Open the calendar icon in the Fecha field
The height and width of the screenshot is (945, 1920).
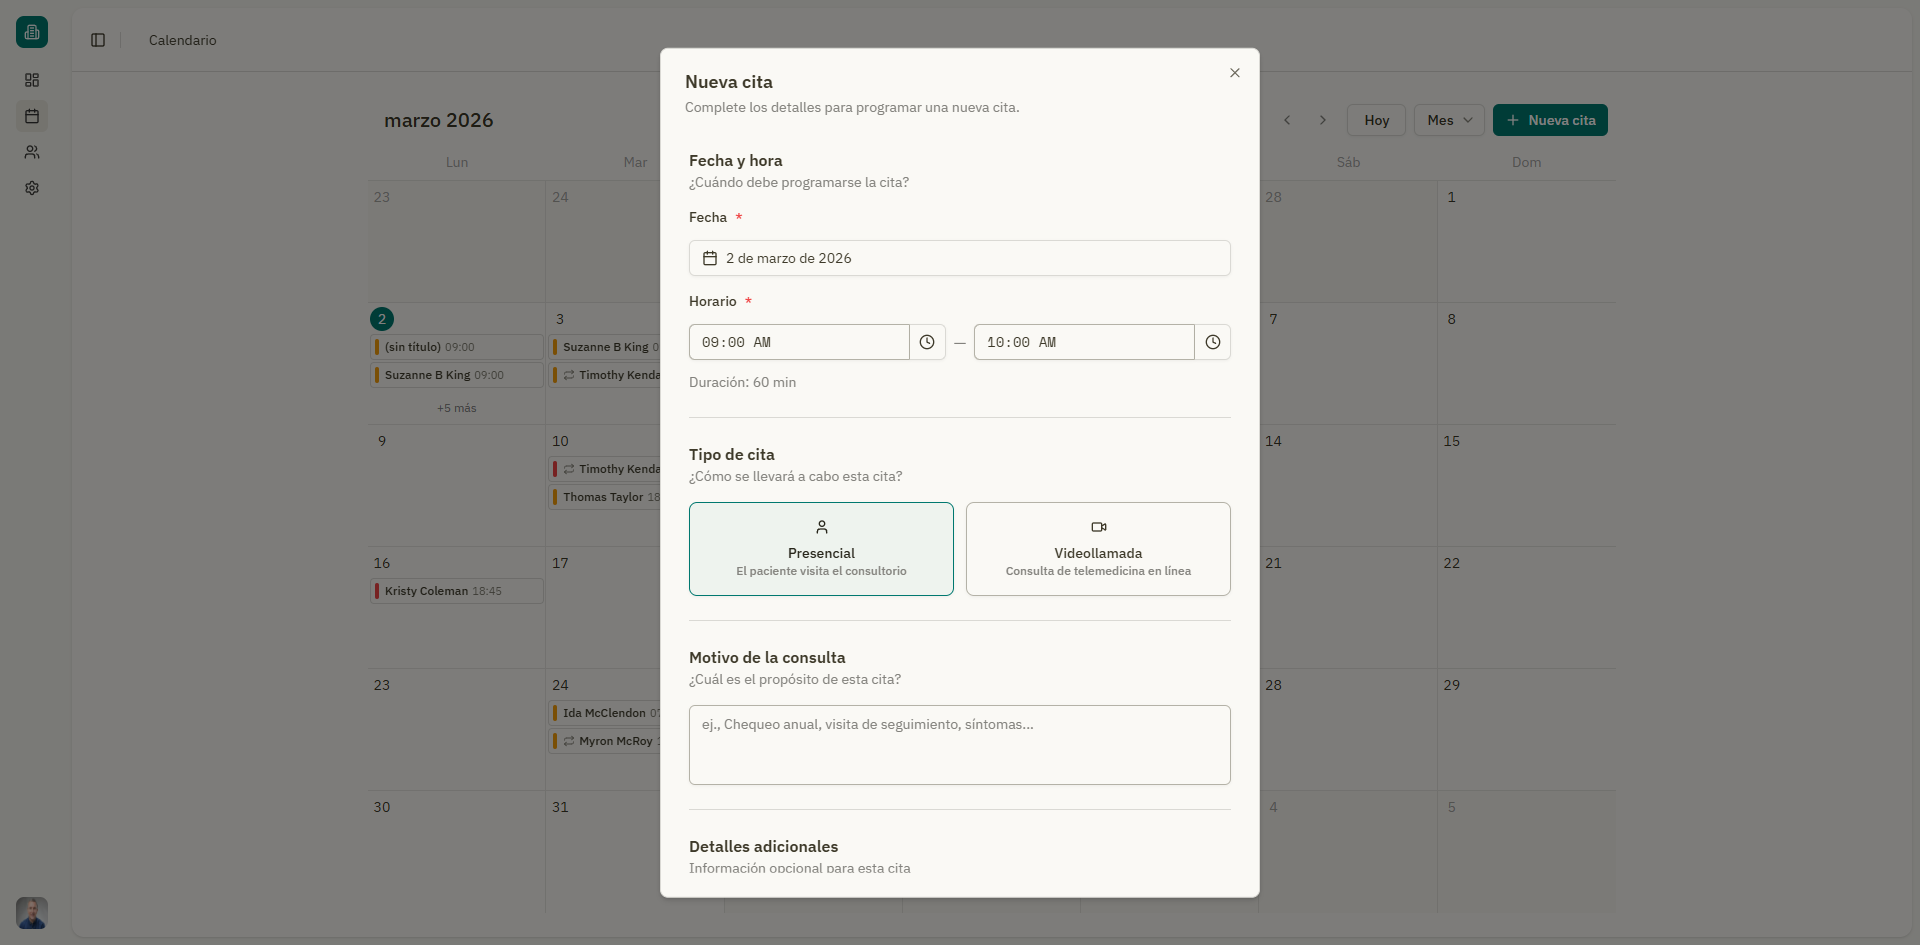click(x=710, y=258)
